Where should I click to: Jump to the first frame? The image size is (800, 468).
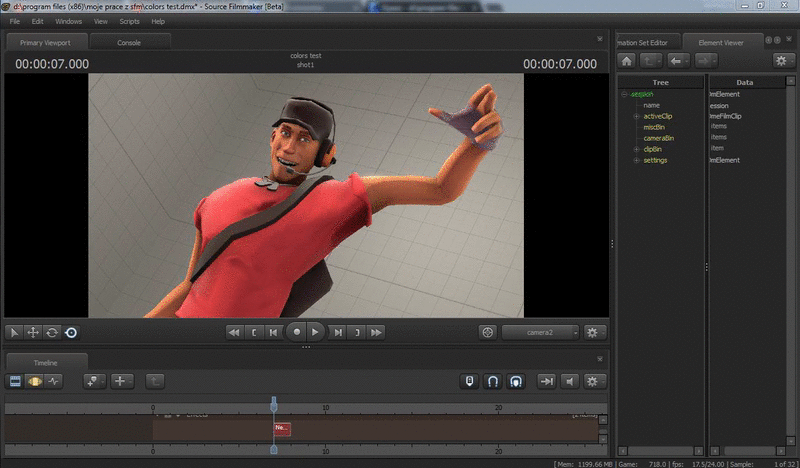[x=234, y=331]
